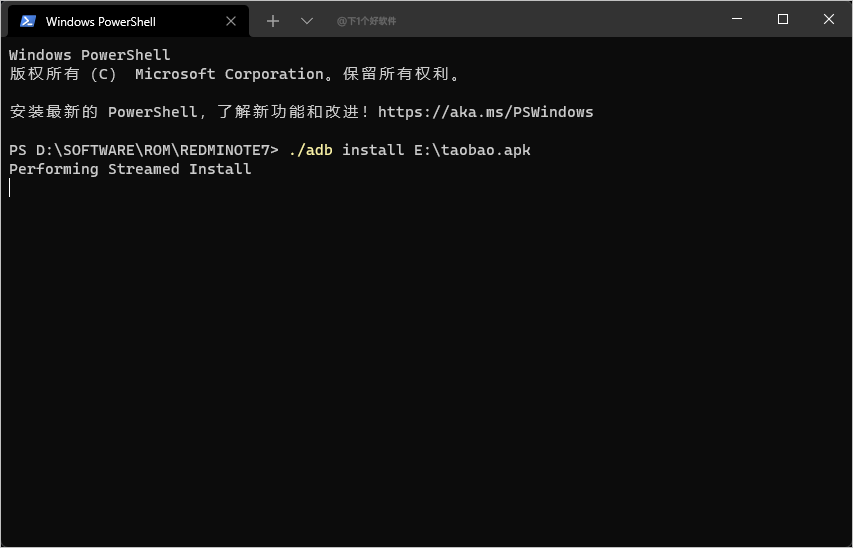The image size is (853, 548).
Task: Close the Windows PowerShell tab
Action: pos(229,21)
